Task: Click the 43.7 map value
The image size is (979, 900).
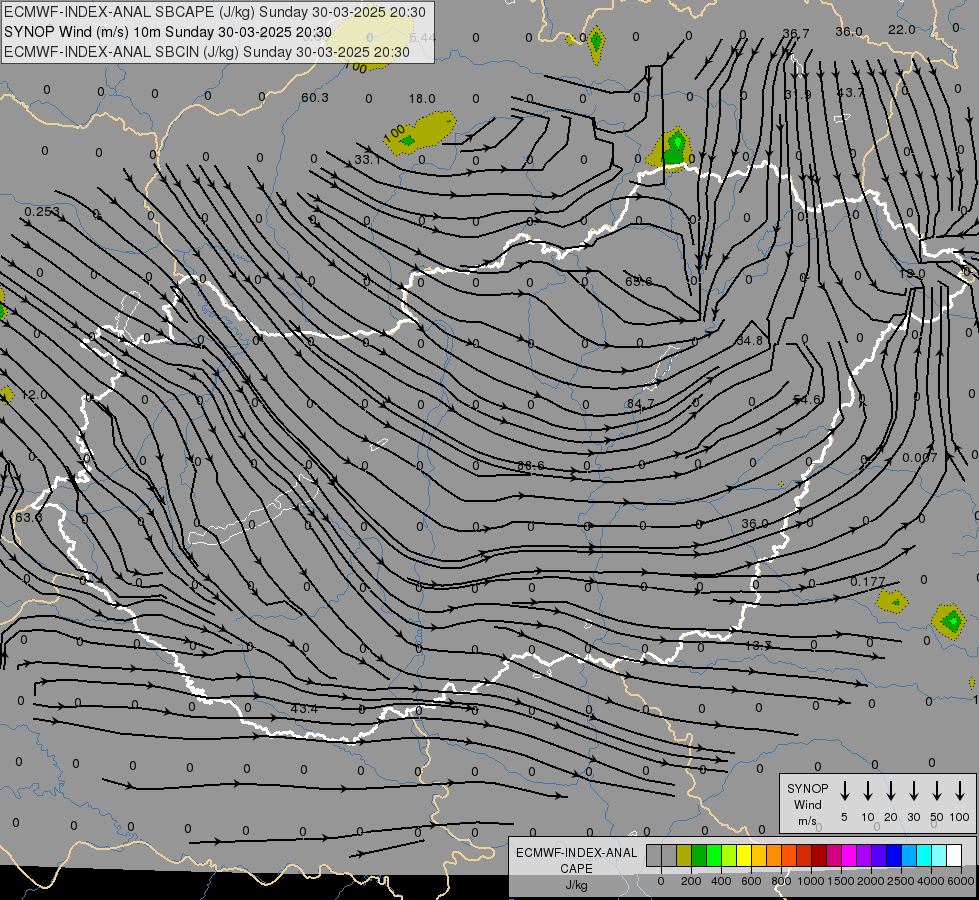Action: (x=850, y=92)
